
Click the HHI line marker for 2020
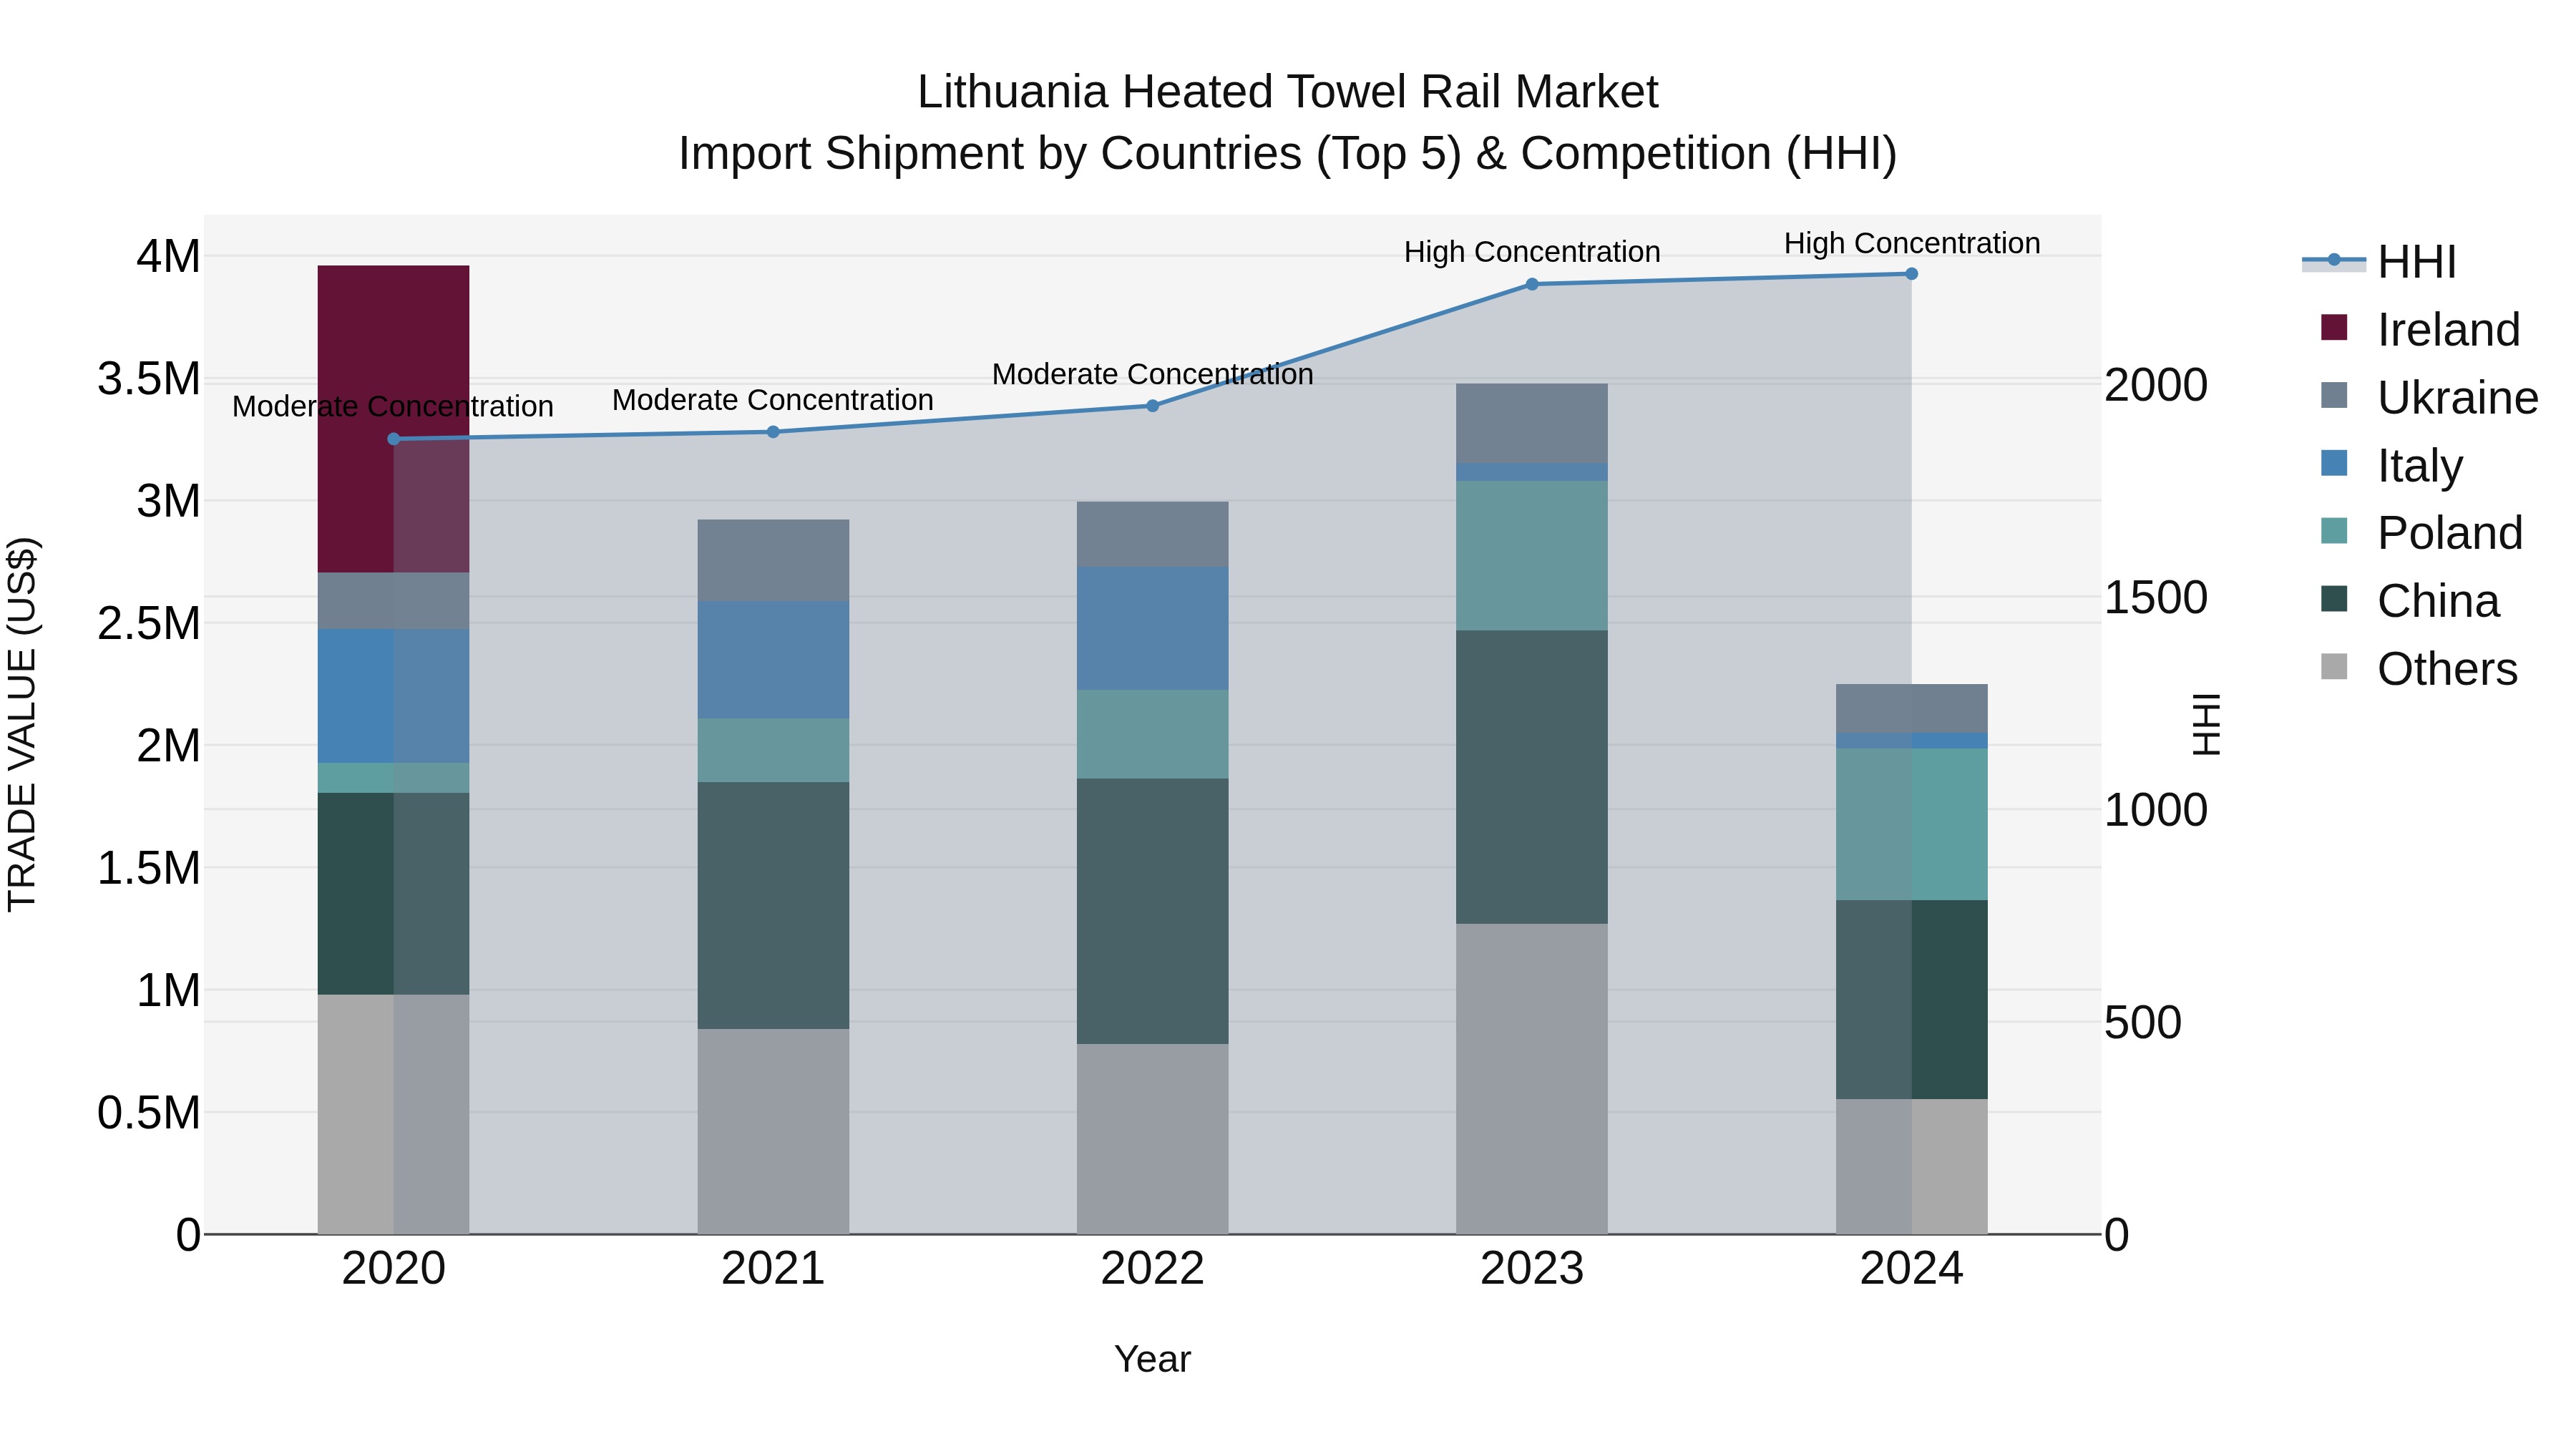pos(393,439)
